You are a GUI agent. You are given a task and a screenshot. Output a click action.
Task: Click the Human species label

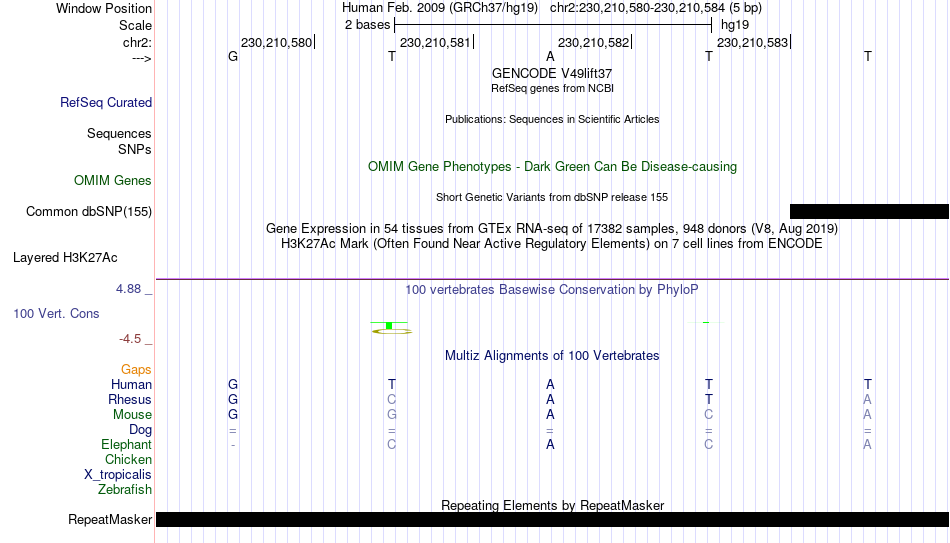pos(131,385)
